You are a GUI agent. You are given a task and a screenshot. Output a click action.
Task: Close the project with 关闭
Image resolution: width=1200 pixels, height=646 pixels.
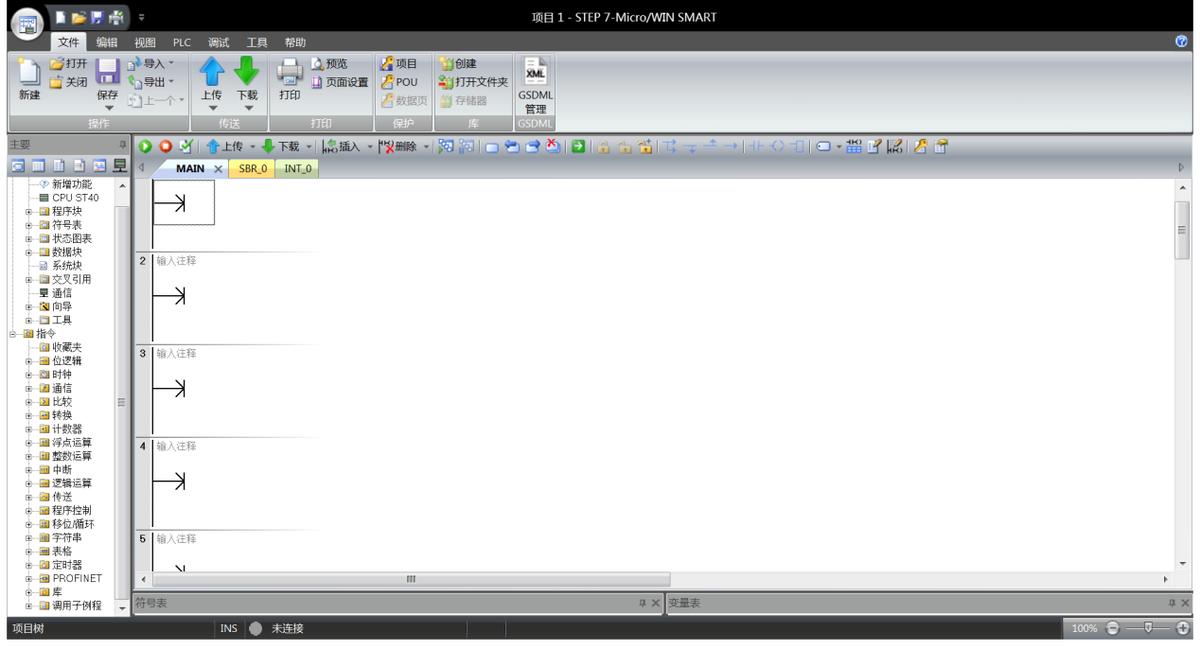point(69,81)
